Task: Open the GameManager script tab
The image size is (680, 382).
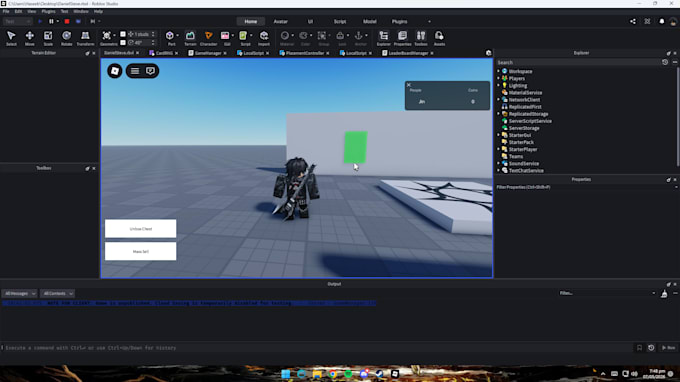Action: (x=208, y=53)
